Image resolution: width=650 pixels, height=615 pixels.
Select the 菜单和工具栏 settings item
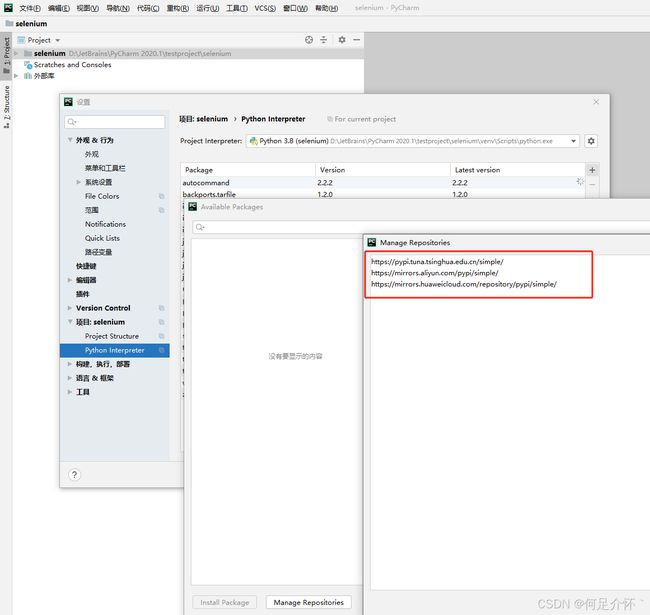(x=105, y=168)
